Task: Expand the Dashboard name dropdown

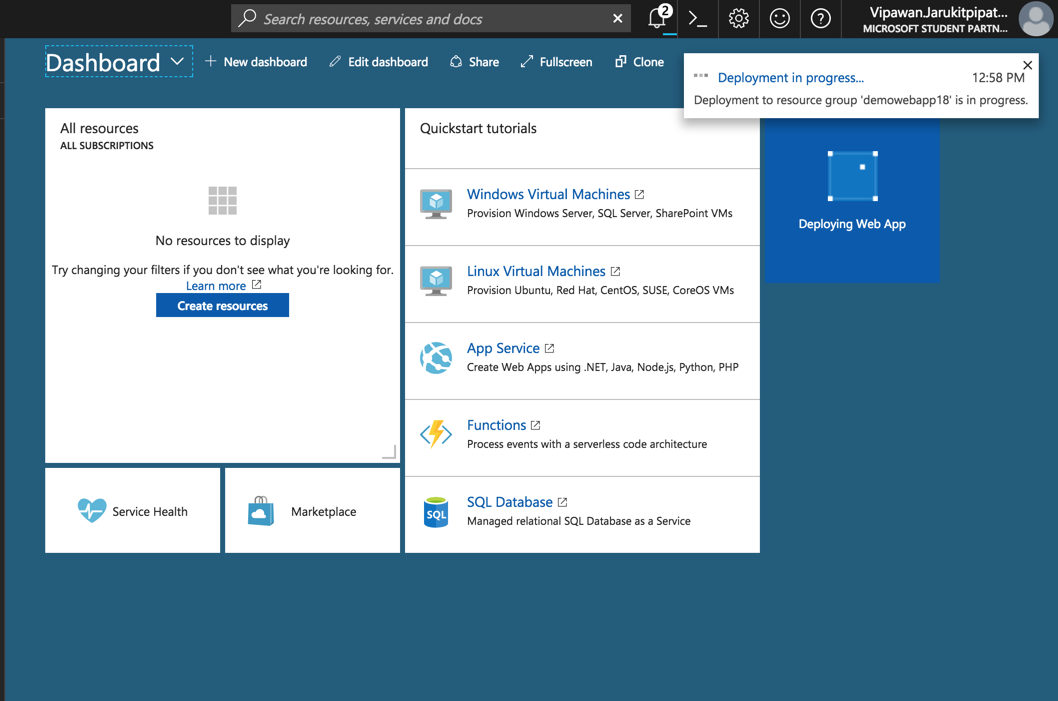Action: [x=177, y=62]
